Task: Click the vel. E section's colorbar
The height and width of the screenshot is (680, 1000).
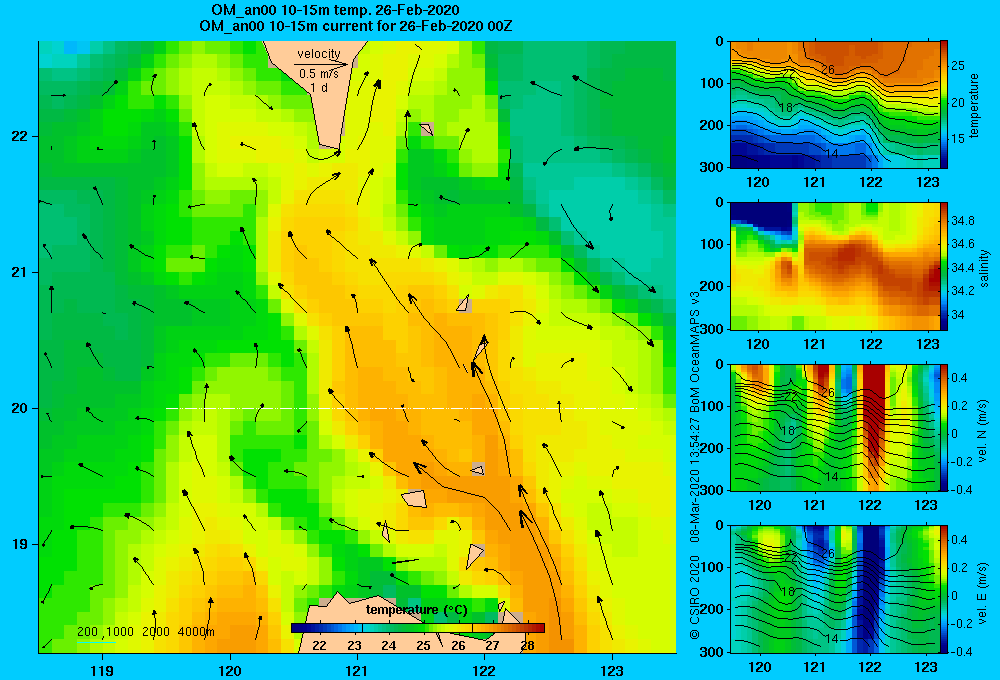Action: (x=944, y=589)
